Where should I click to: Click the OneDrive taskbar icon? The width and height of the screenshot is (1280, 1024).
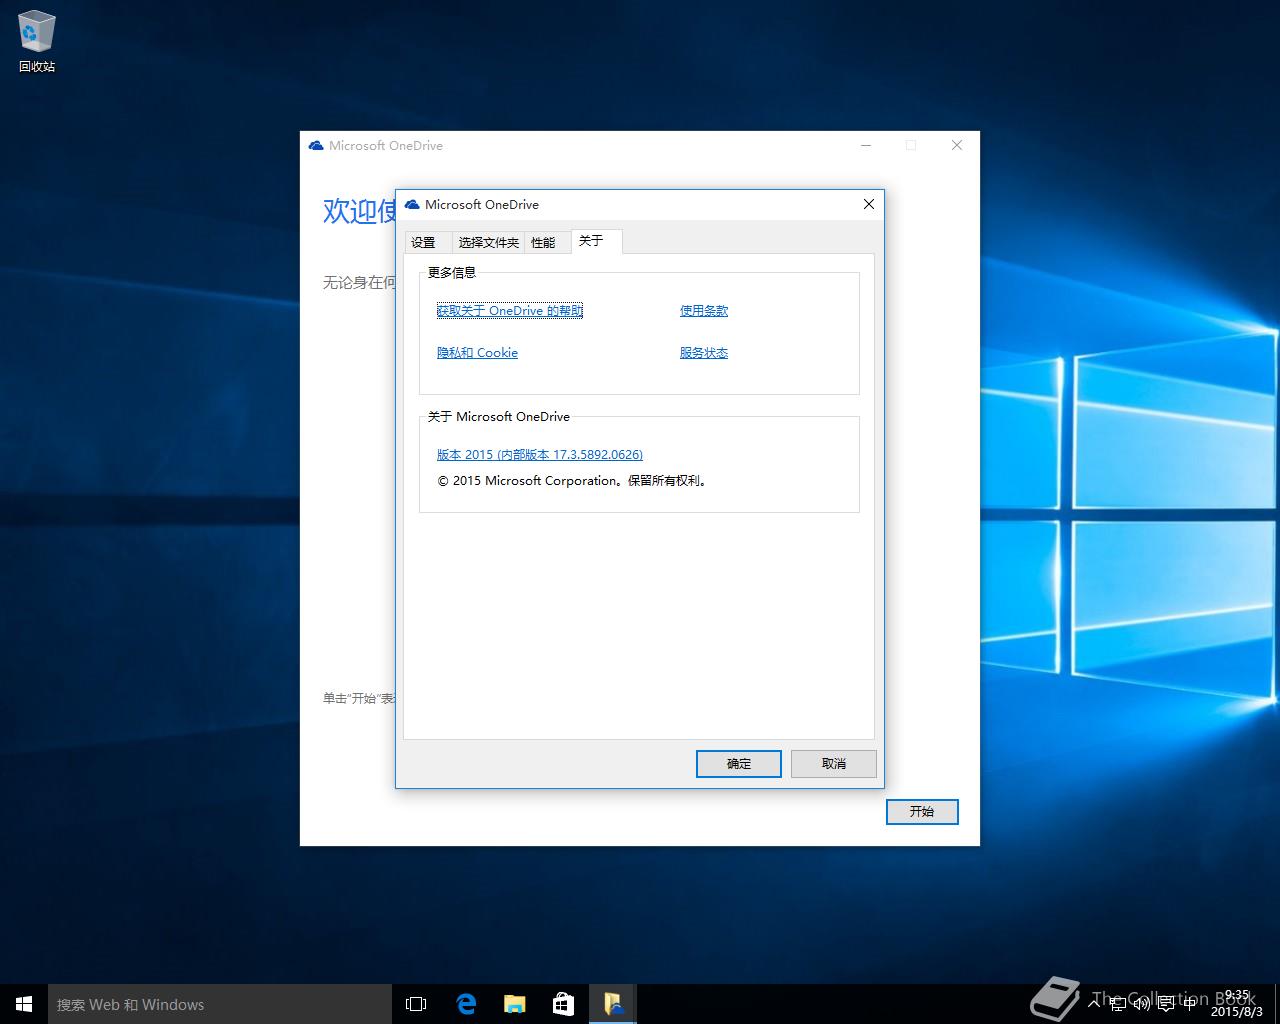(x=612, y=1004)
